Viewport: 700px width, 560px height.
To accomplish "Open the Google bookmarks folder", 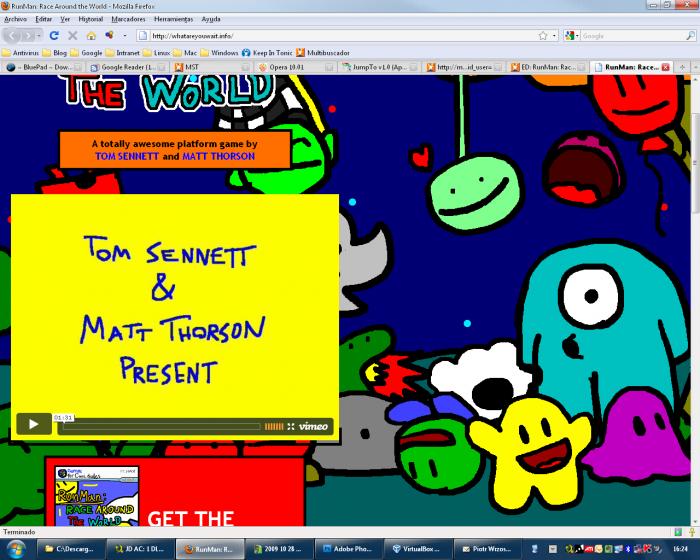I will coord(87,53).
